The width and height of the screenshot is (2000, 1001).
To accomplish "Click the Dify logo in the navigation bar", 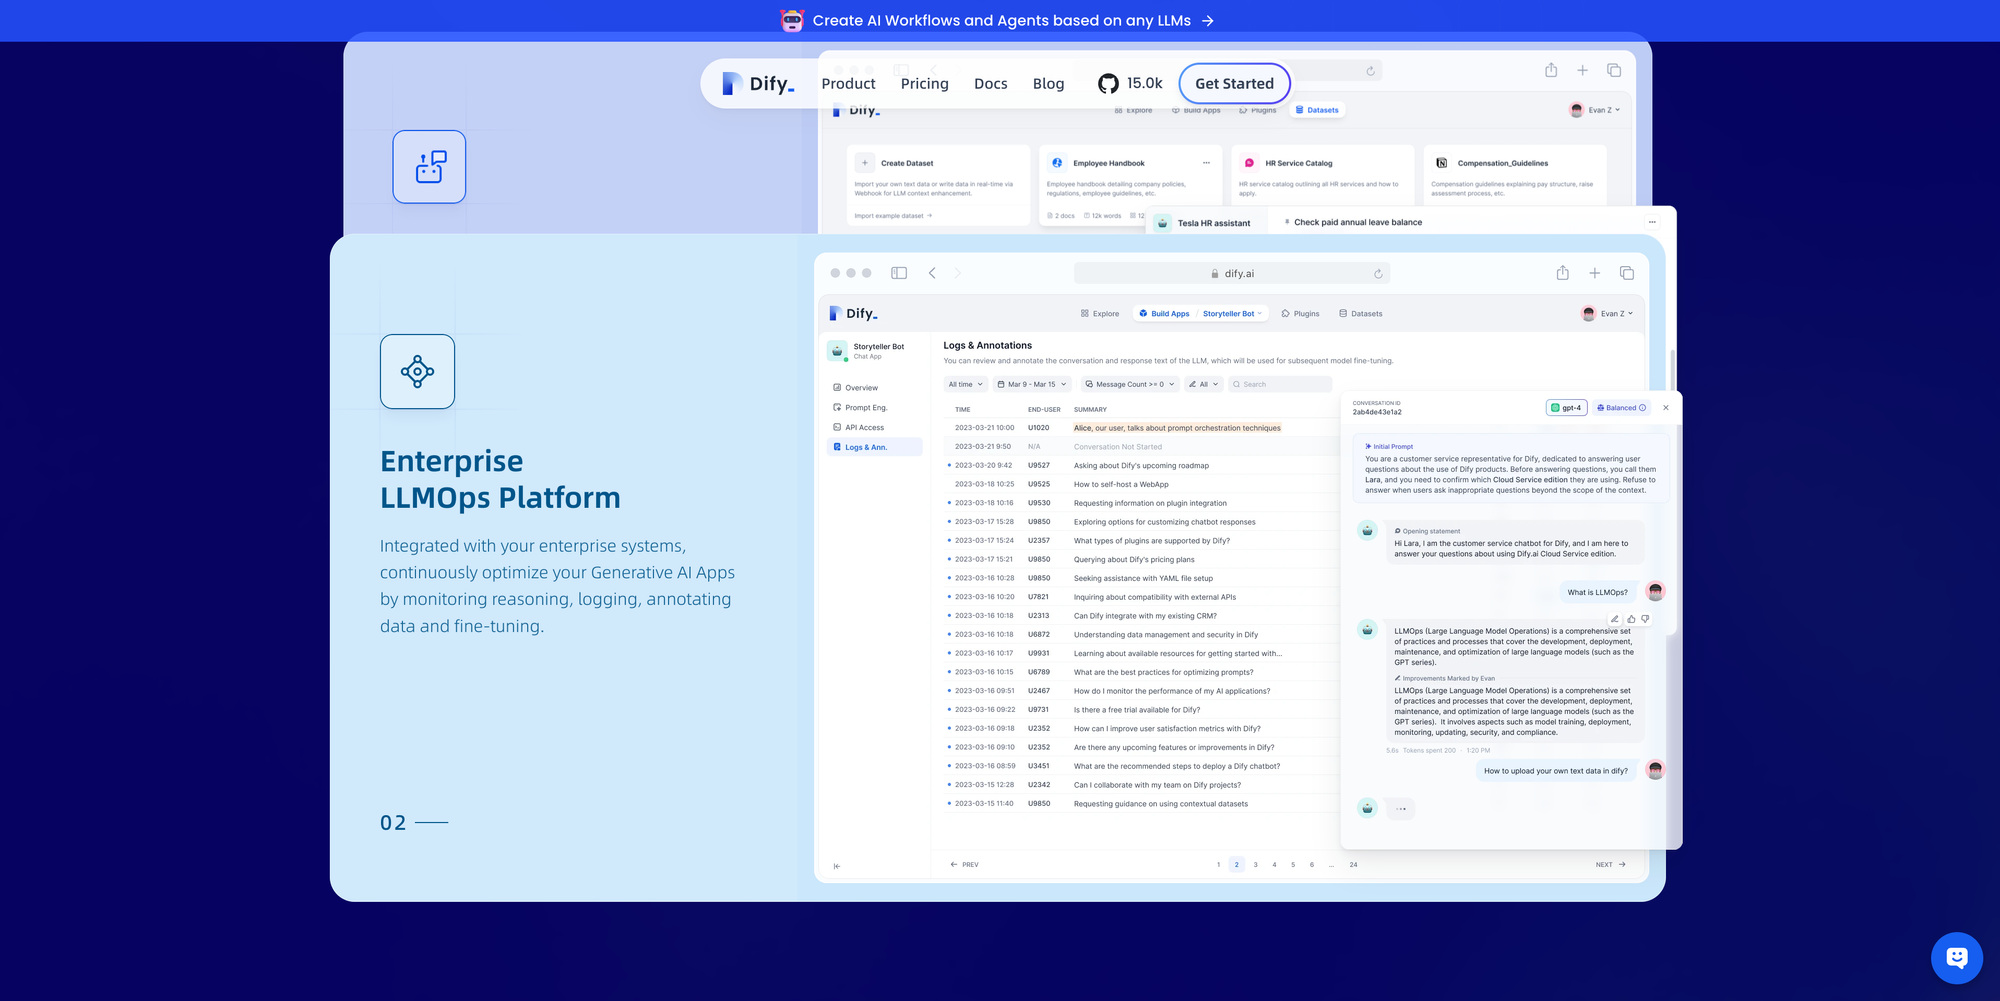I will point(758,84).
